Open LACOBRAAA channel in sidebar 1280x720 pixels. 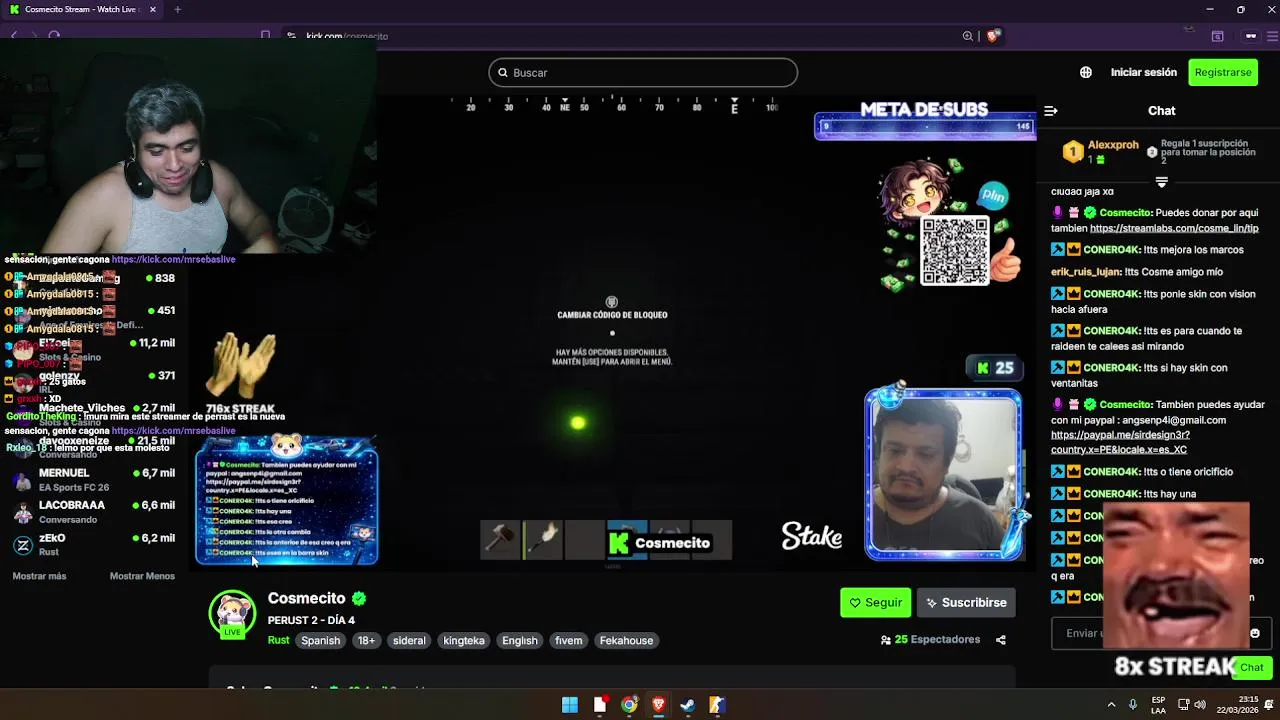[x=95, y=512]
